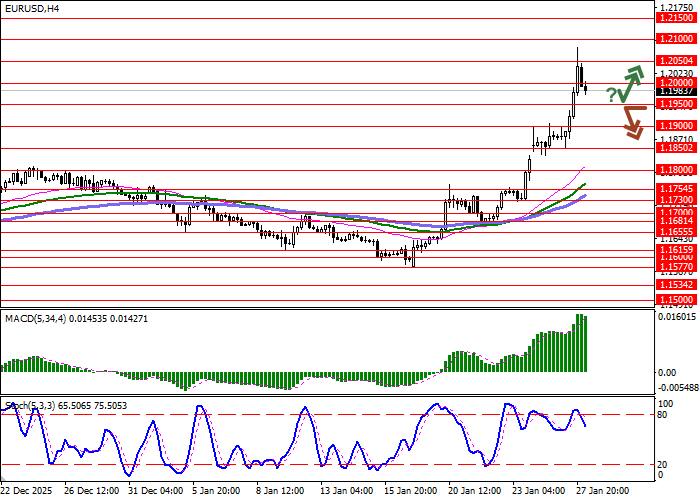This screenshot has width=700, height=500.
Task: Click the 1.1500 price level label
Action: coord(677,299)
